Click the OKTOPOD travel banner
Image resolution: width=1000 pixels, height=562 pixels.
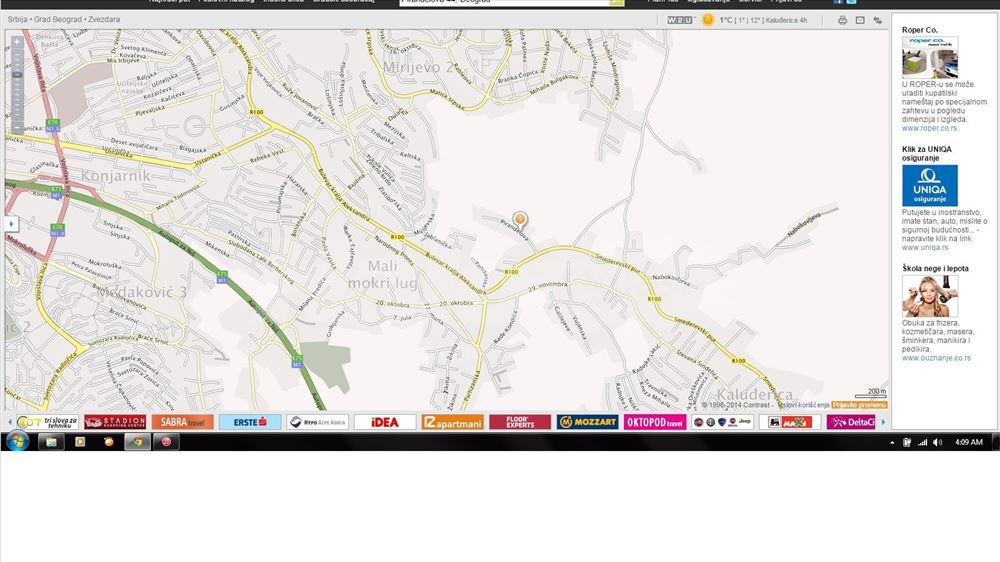tap(655, 422)
